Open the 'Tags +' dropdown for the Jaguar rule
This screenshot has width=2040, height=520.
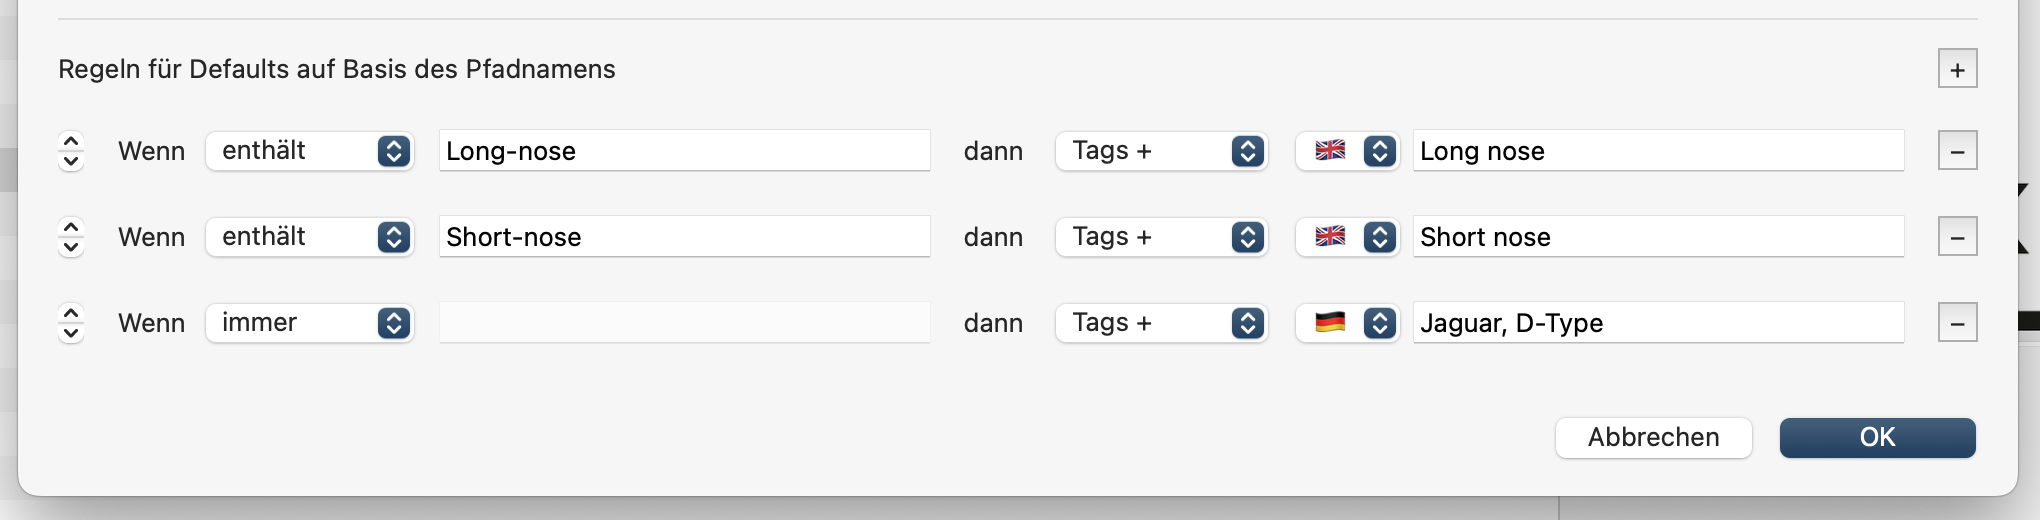click(1161, 323)
